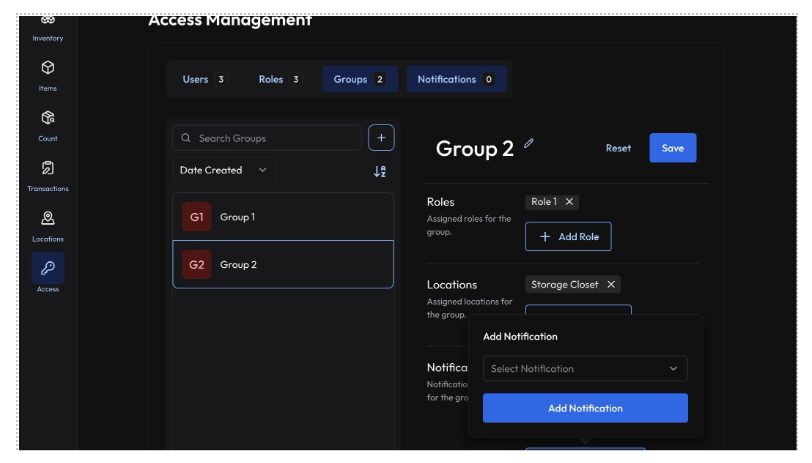Viewport: 812px width, 463px height.
Task: Click the add group plus button
Action: [x=381, y=138]
